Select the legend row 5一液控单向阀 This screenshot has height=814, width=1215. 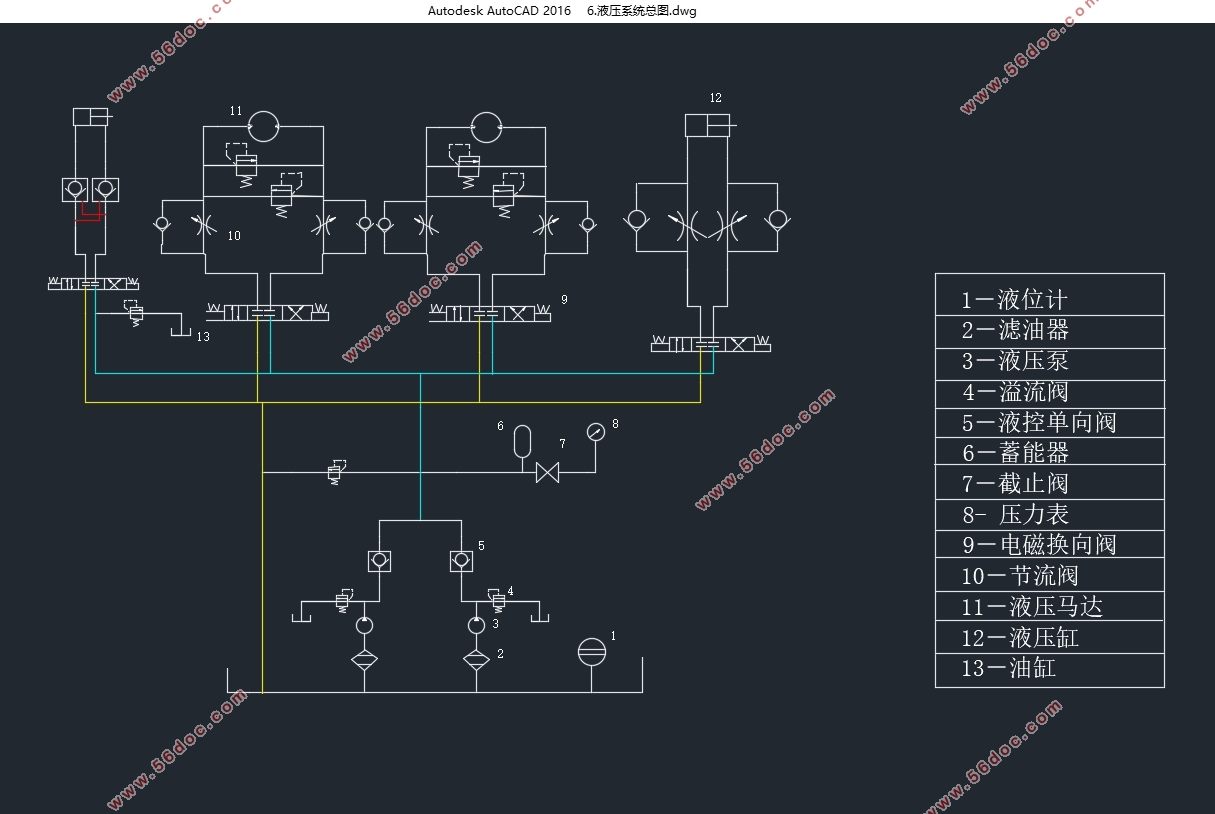(x=1050, y=422)
